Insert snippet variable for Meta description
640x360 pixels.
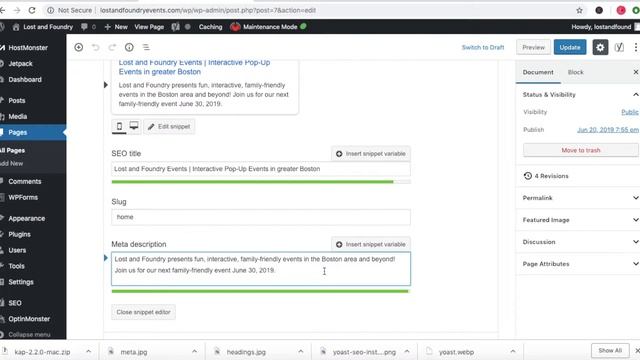click(371, 244)
